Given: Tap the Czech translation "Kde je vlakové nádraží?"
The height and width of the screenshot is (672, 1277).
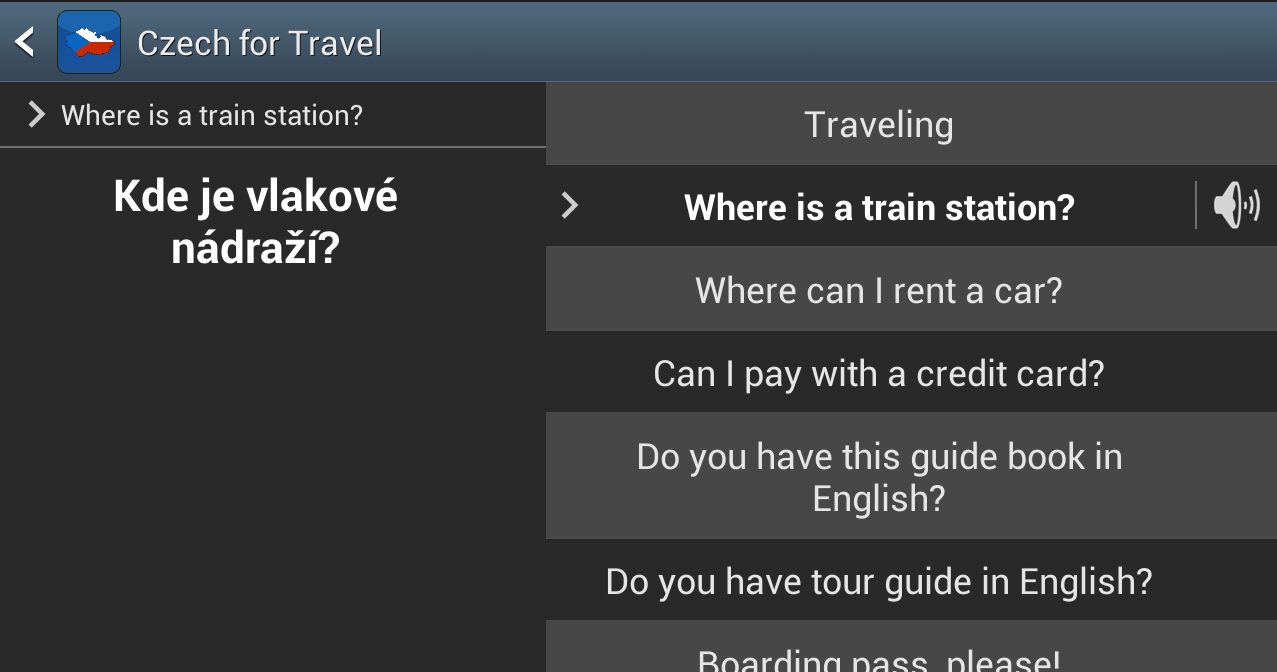Looking at the screenshot, I should click(256, 221).
